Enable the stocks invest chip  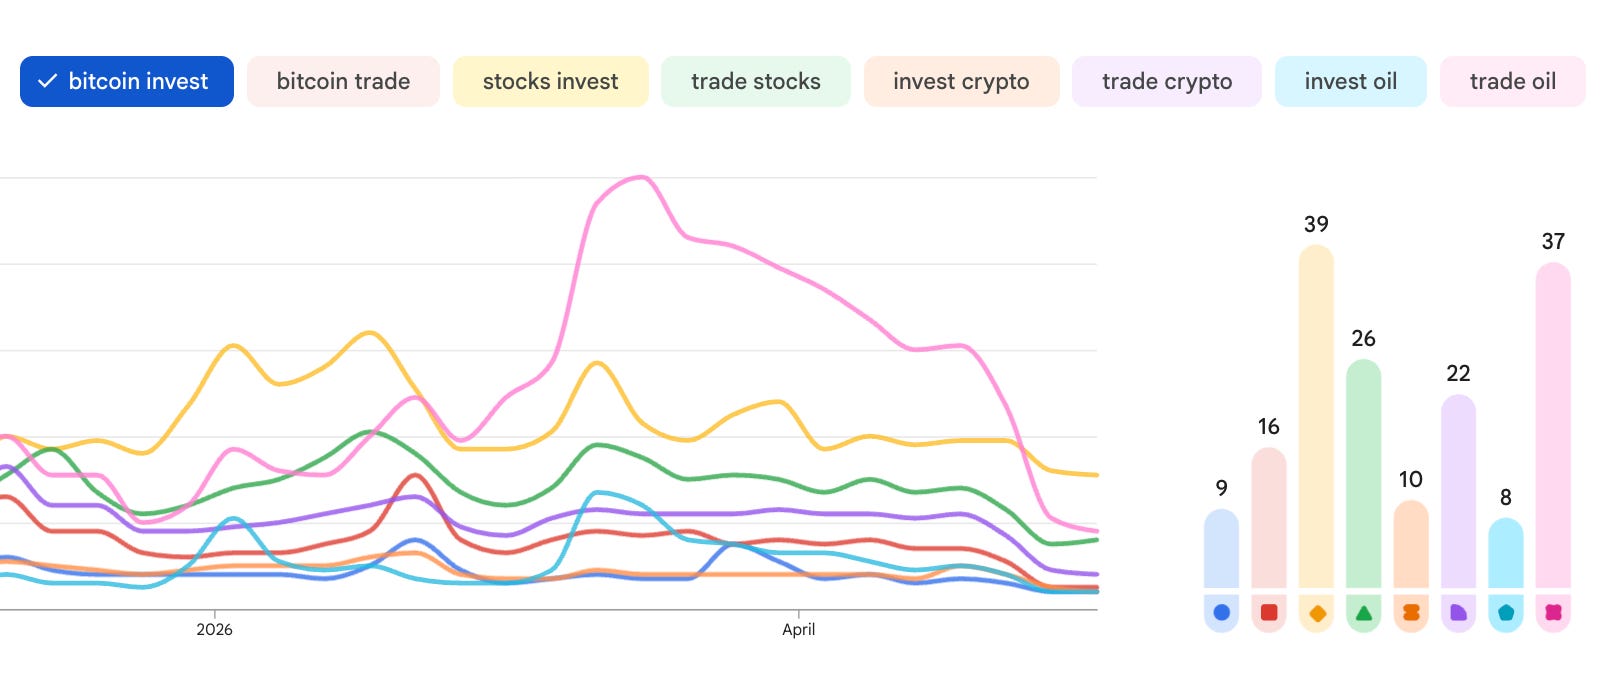click(x=551, y=81)
